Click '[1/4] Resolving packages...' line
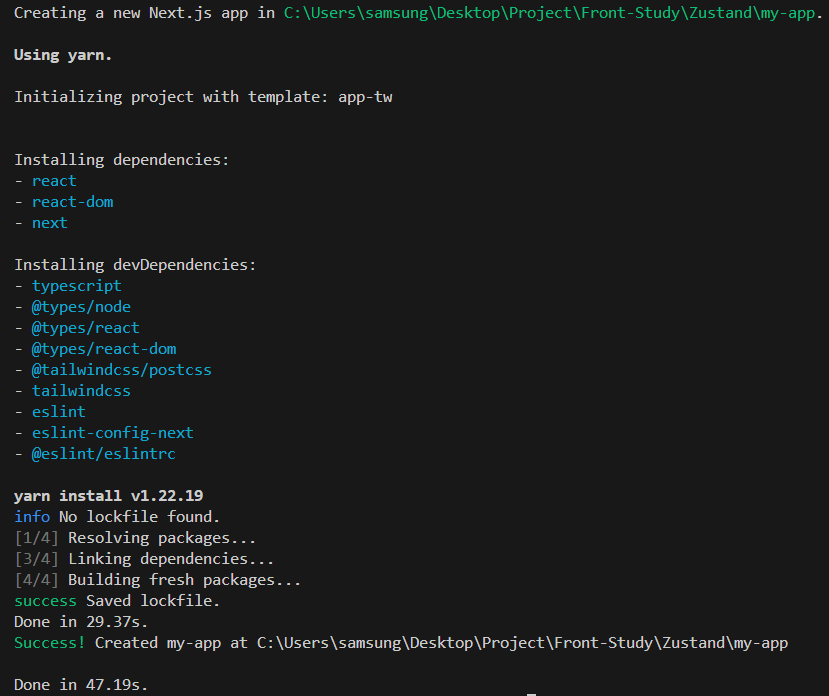Screen dimensions: 829x696 (x=135, y=538)
